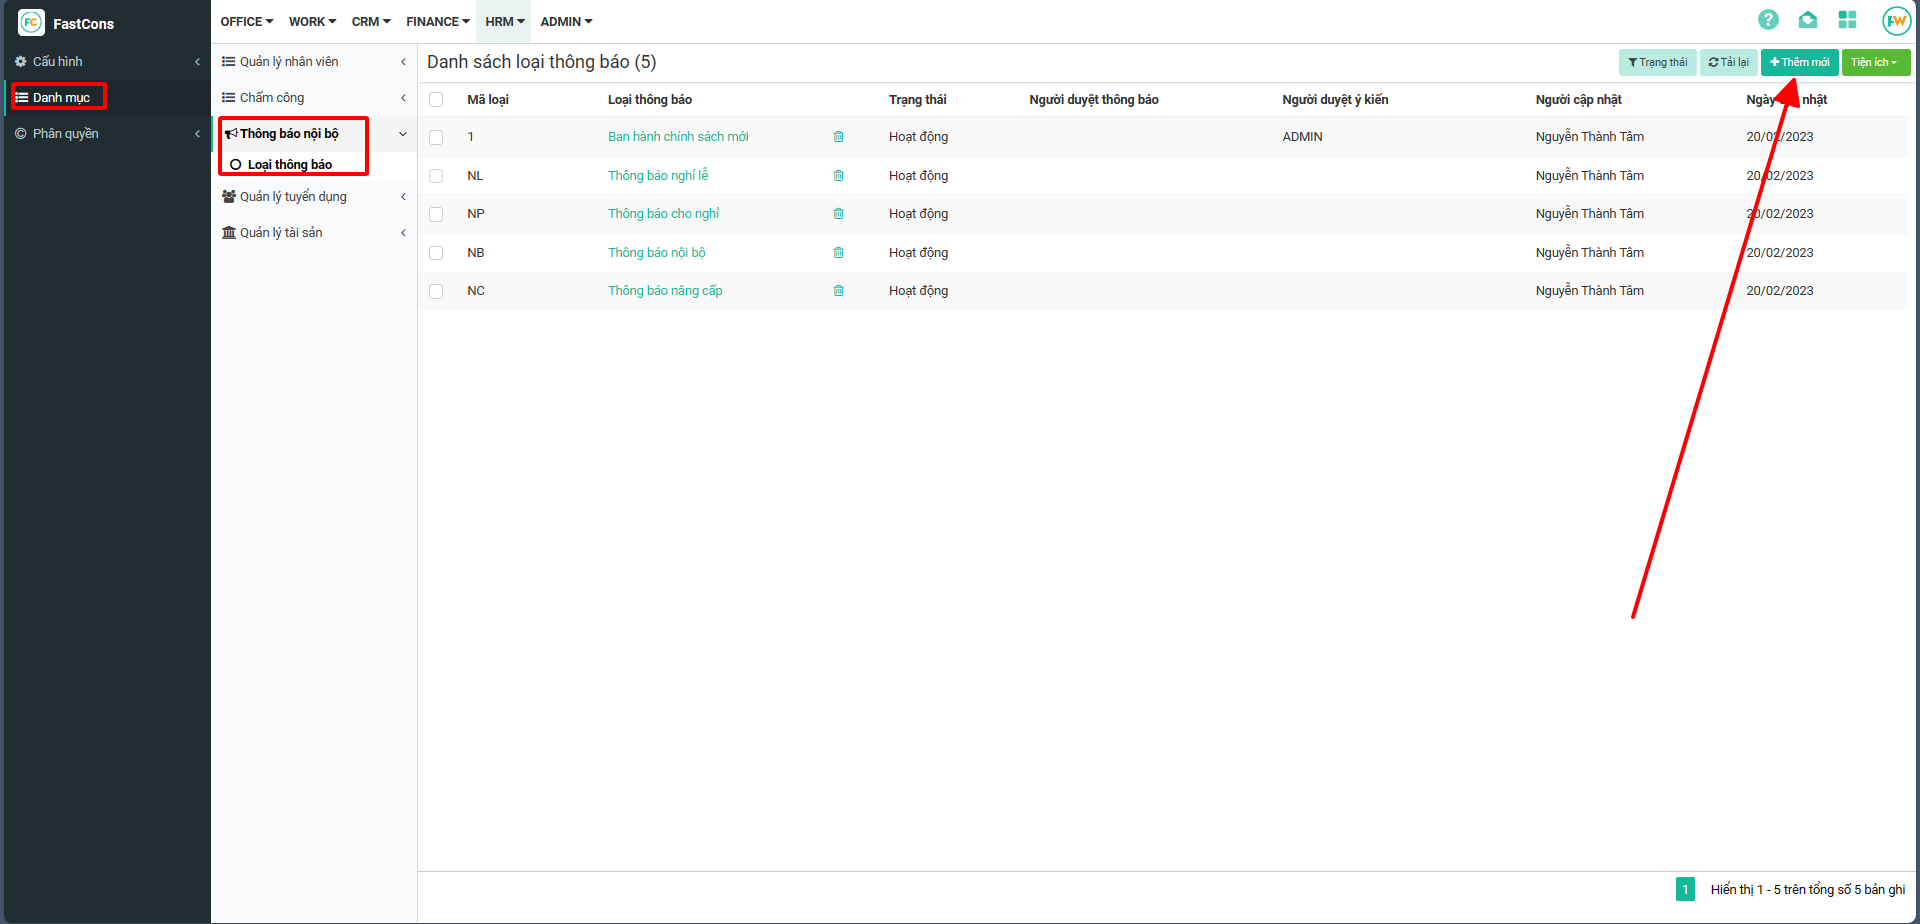Screen dimensions: 1920x924
Task: Open 'Thông báo cho nghỉ' link
Action: tap(663, 214)
